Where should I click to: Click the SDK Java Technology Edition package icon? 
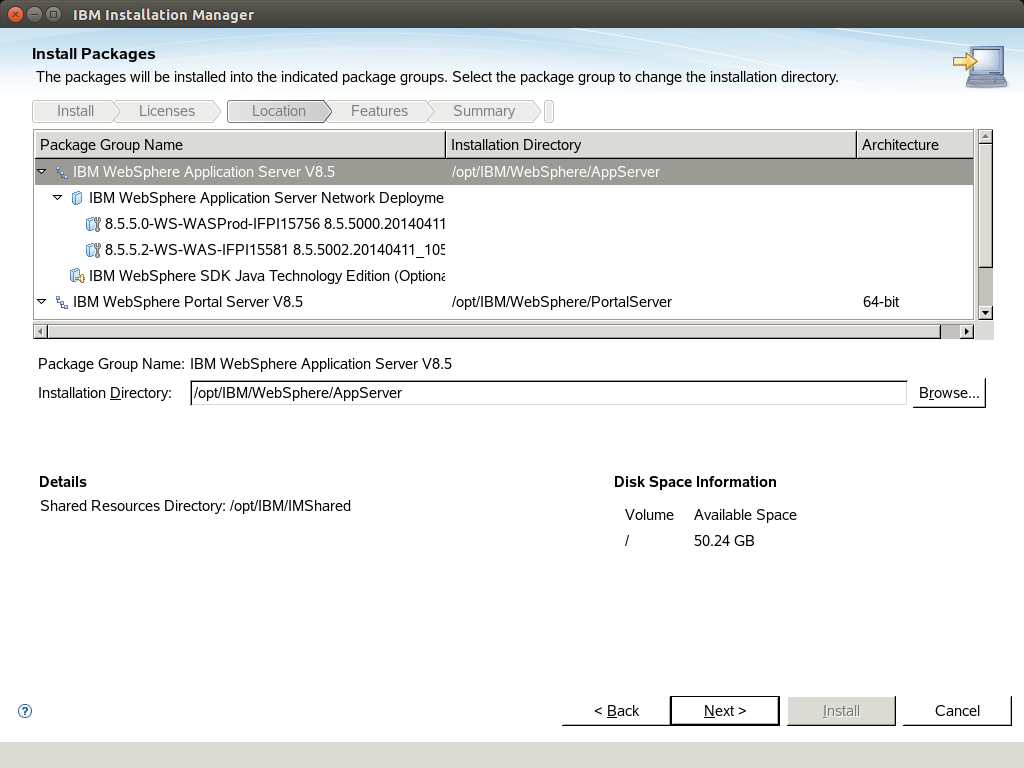[x=77, y=276]
